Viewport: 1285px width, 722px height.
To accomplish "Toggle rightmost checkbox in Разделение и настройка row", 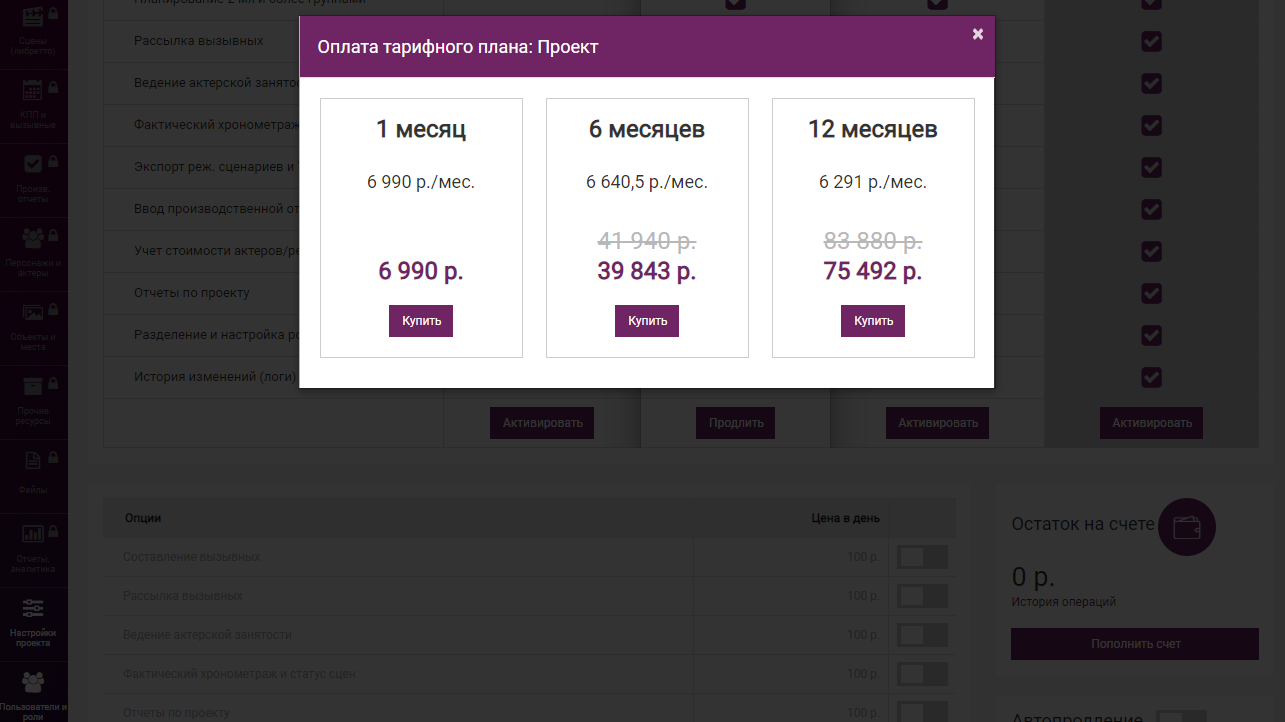I will click(1151, 335).
